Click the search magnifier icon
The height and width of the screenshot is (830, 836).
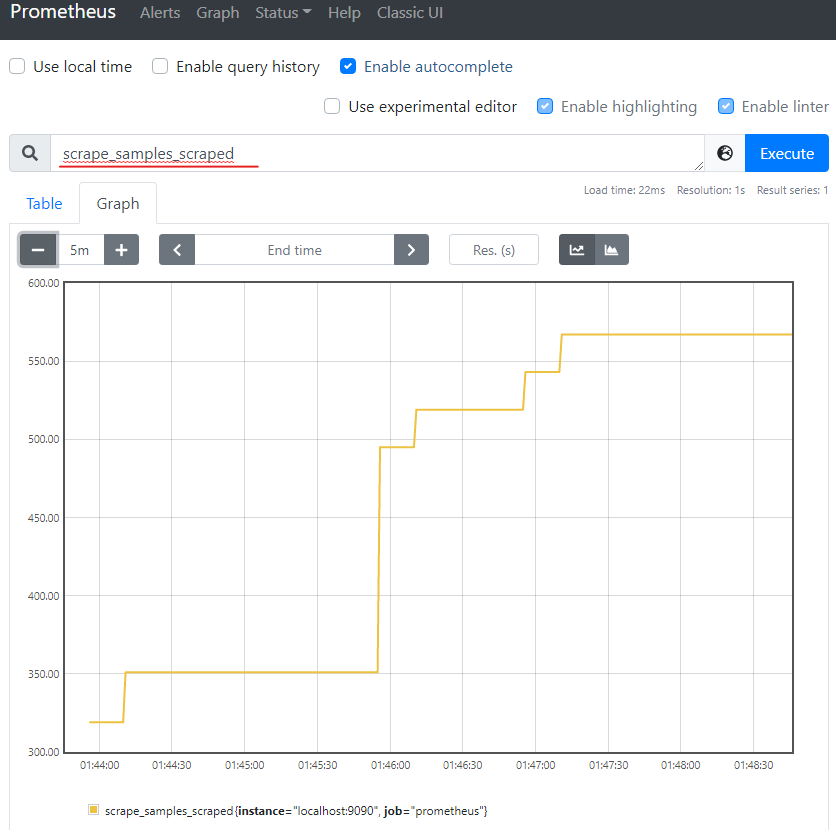tap(30, 153)
